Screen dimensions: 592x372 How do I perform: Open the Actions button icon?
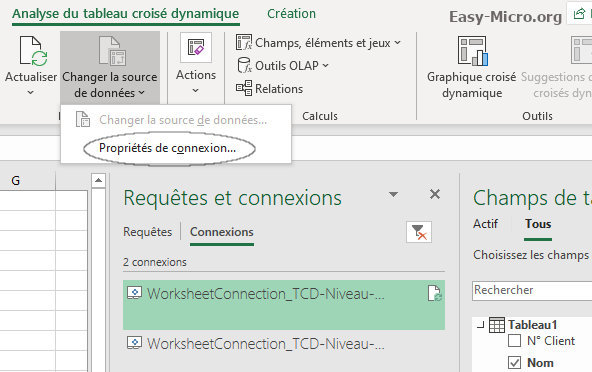tap(196, 48)
